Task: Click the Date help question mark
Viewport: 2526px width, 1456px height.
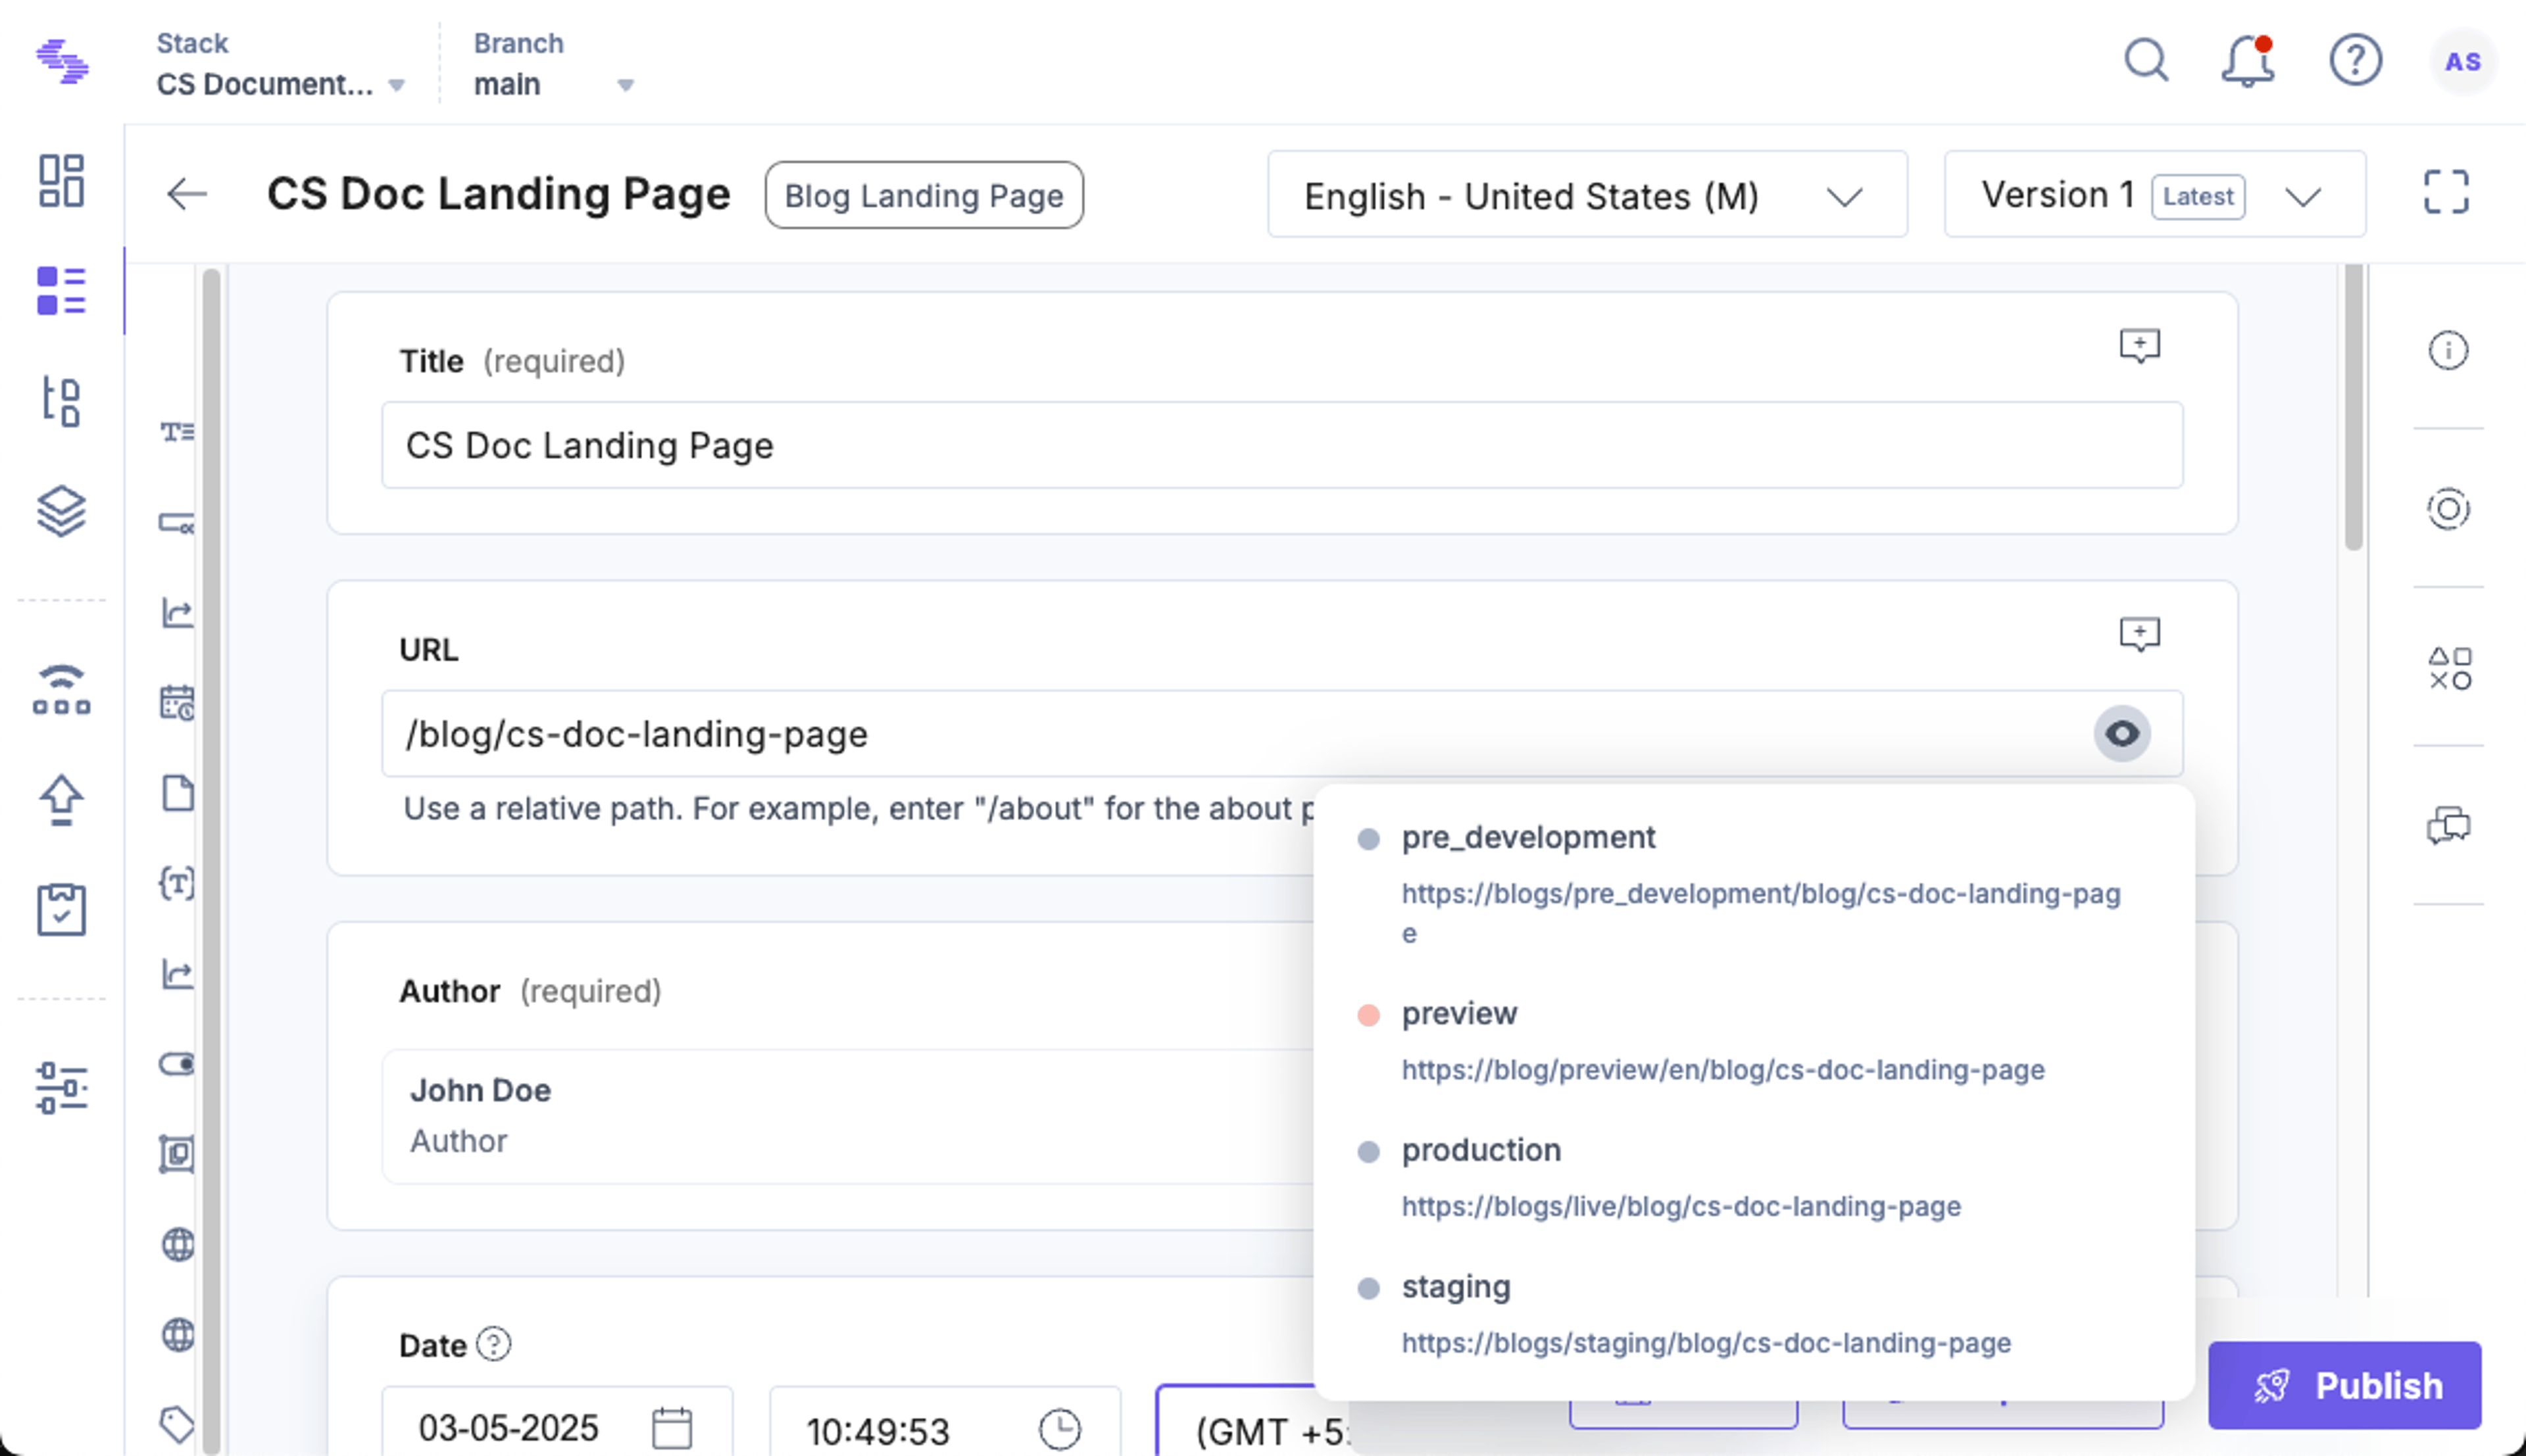Action: point(494,1344)
